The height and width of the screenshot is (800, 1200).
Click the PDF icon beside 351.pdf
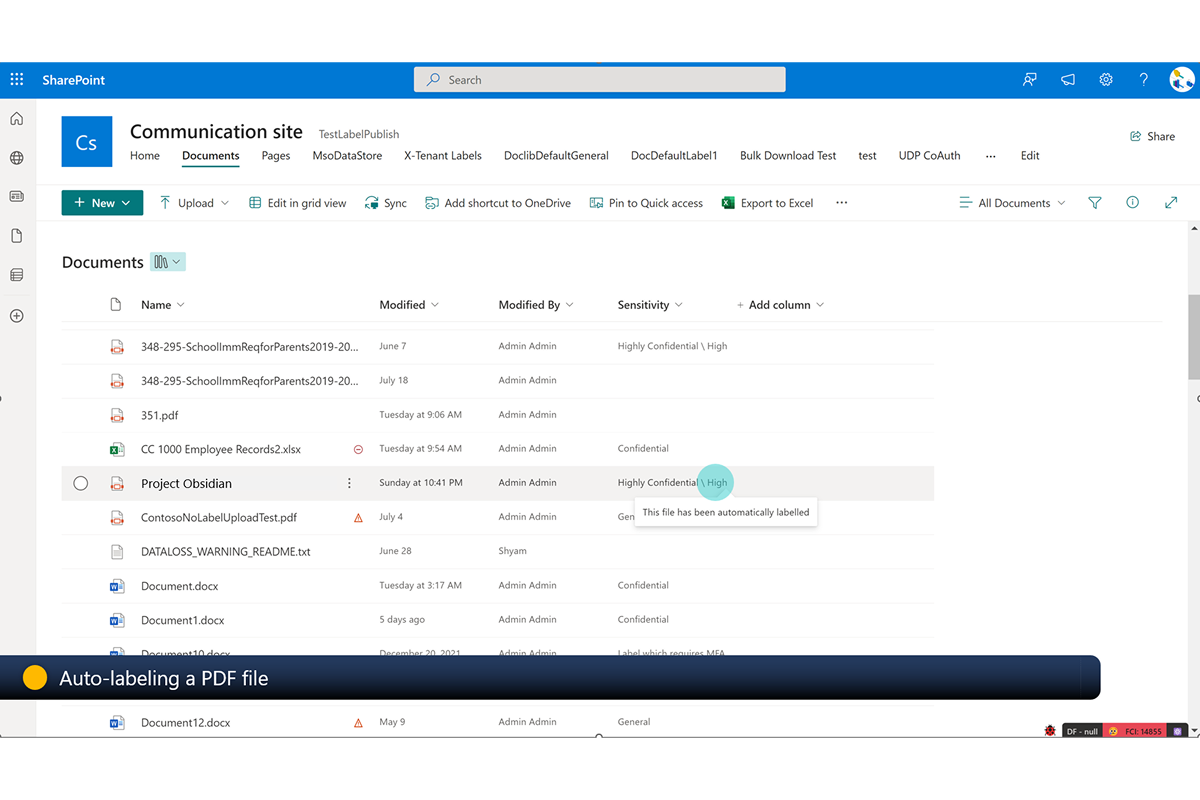[x=117, y=415]
